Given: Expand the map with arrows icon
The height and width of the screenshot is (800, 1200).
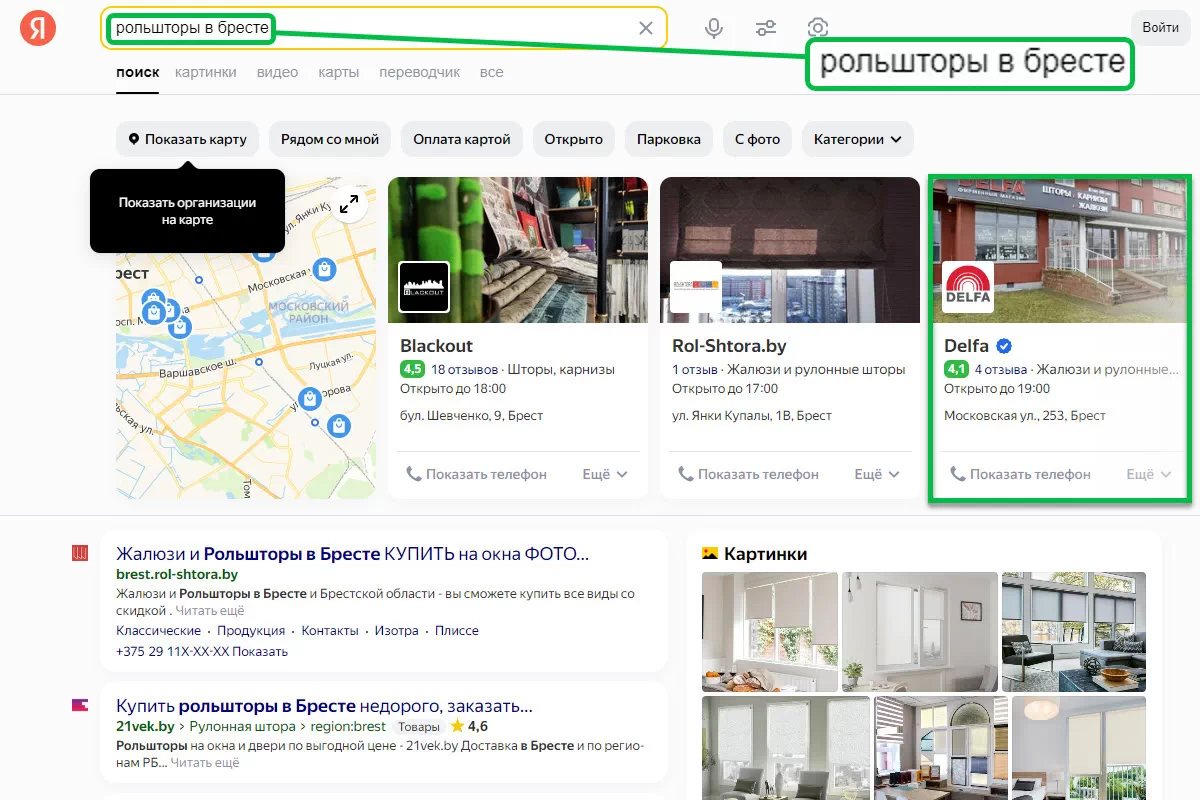Looking at the screenshot, I should (x=349, y=204).
